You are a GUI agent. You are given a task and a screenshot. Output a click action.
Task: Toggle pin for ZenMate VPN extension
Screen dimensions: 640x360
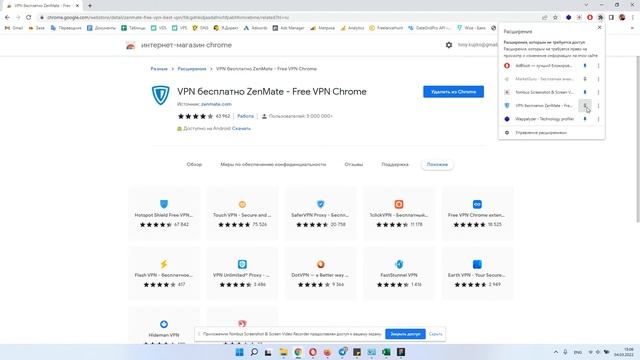(x=585, y=106)
